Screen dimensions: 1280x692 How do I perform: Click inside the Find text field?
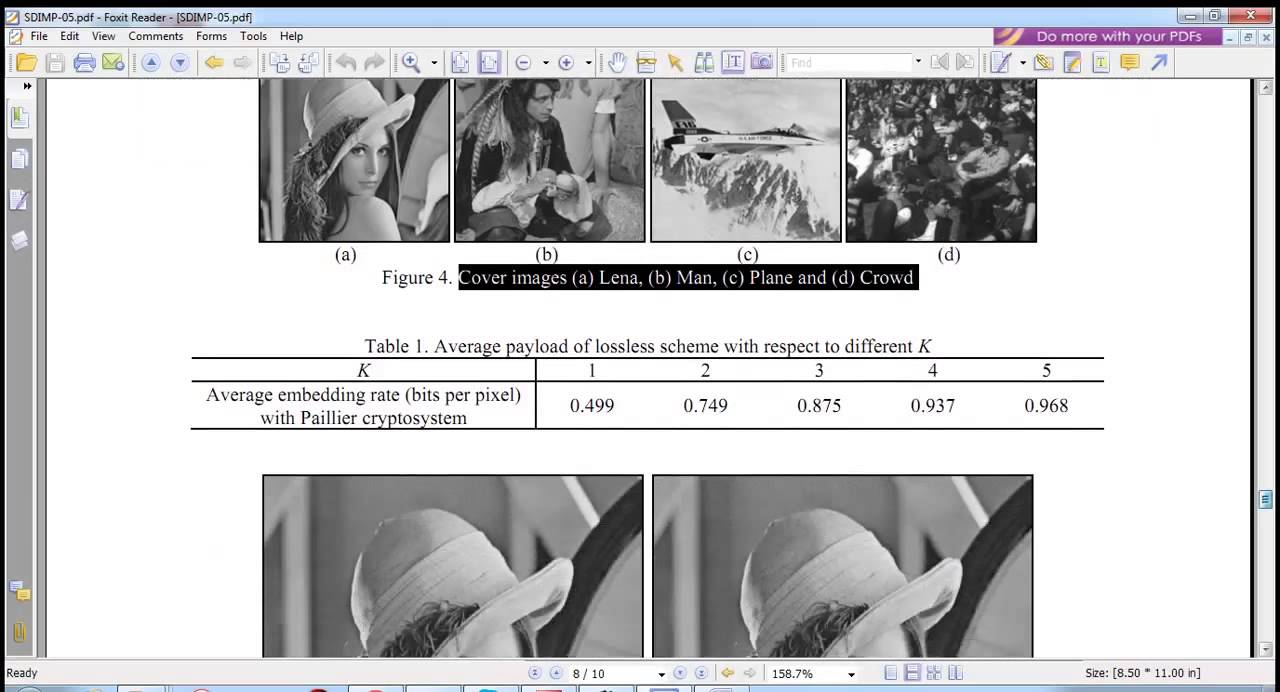coord(848,63)
